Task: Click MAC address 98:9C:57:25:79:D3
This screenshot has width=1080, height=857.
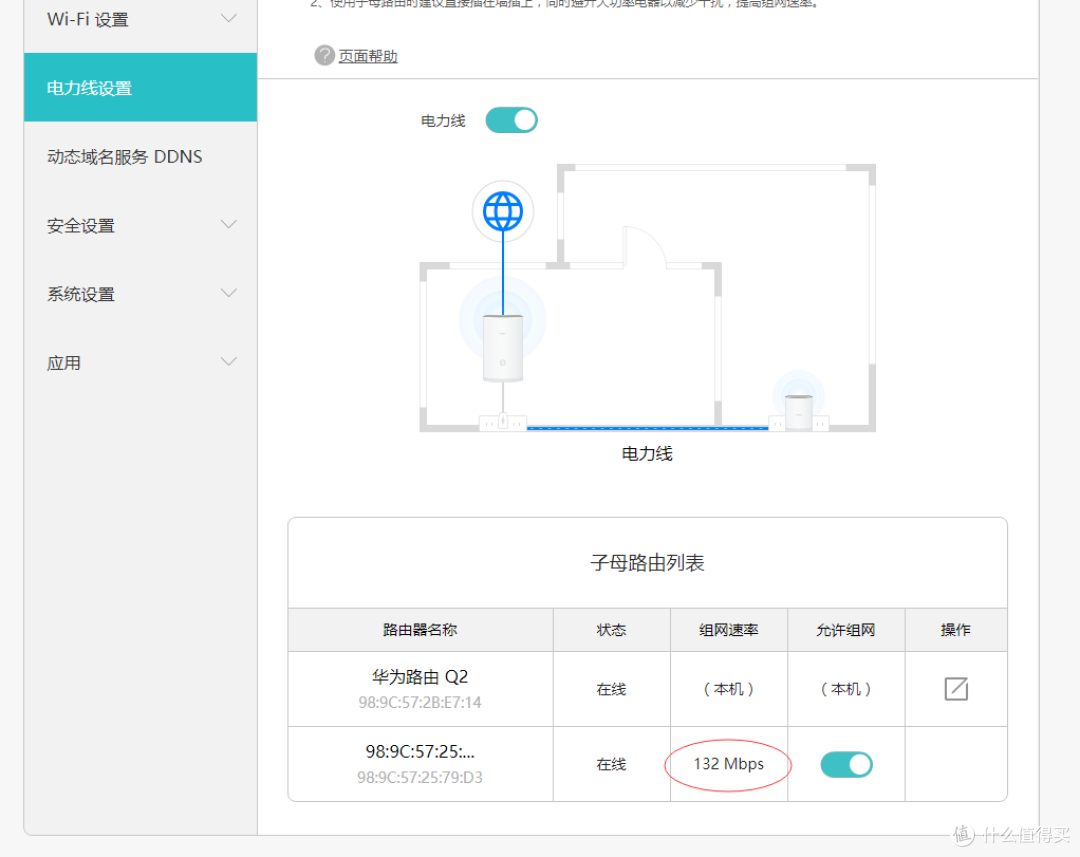Action: pyautogui.click(x=420, y=778)
